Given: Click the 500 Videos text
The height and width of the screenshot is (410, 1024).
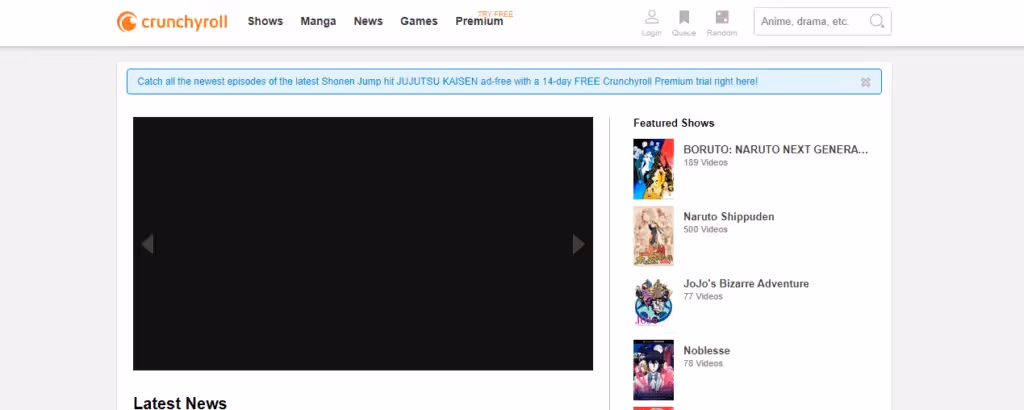Looking at the screenshot, I should 705,230.
